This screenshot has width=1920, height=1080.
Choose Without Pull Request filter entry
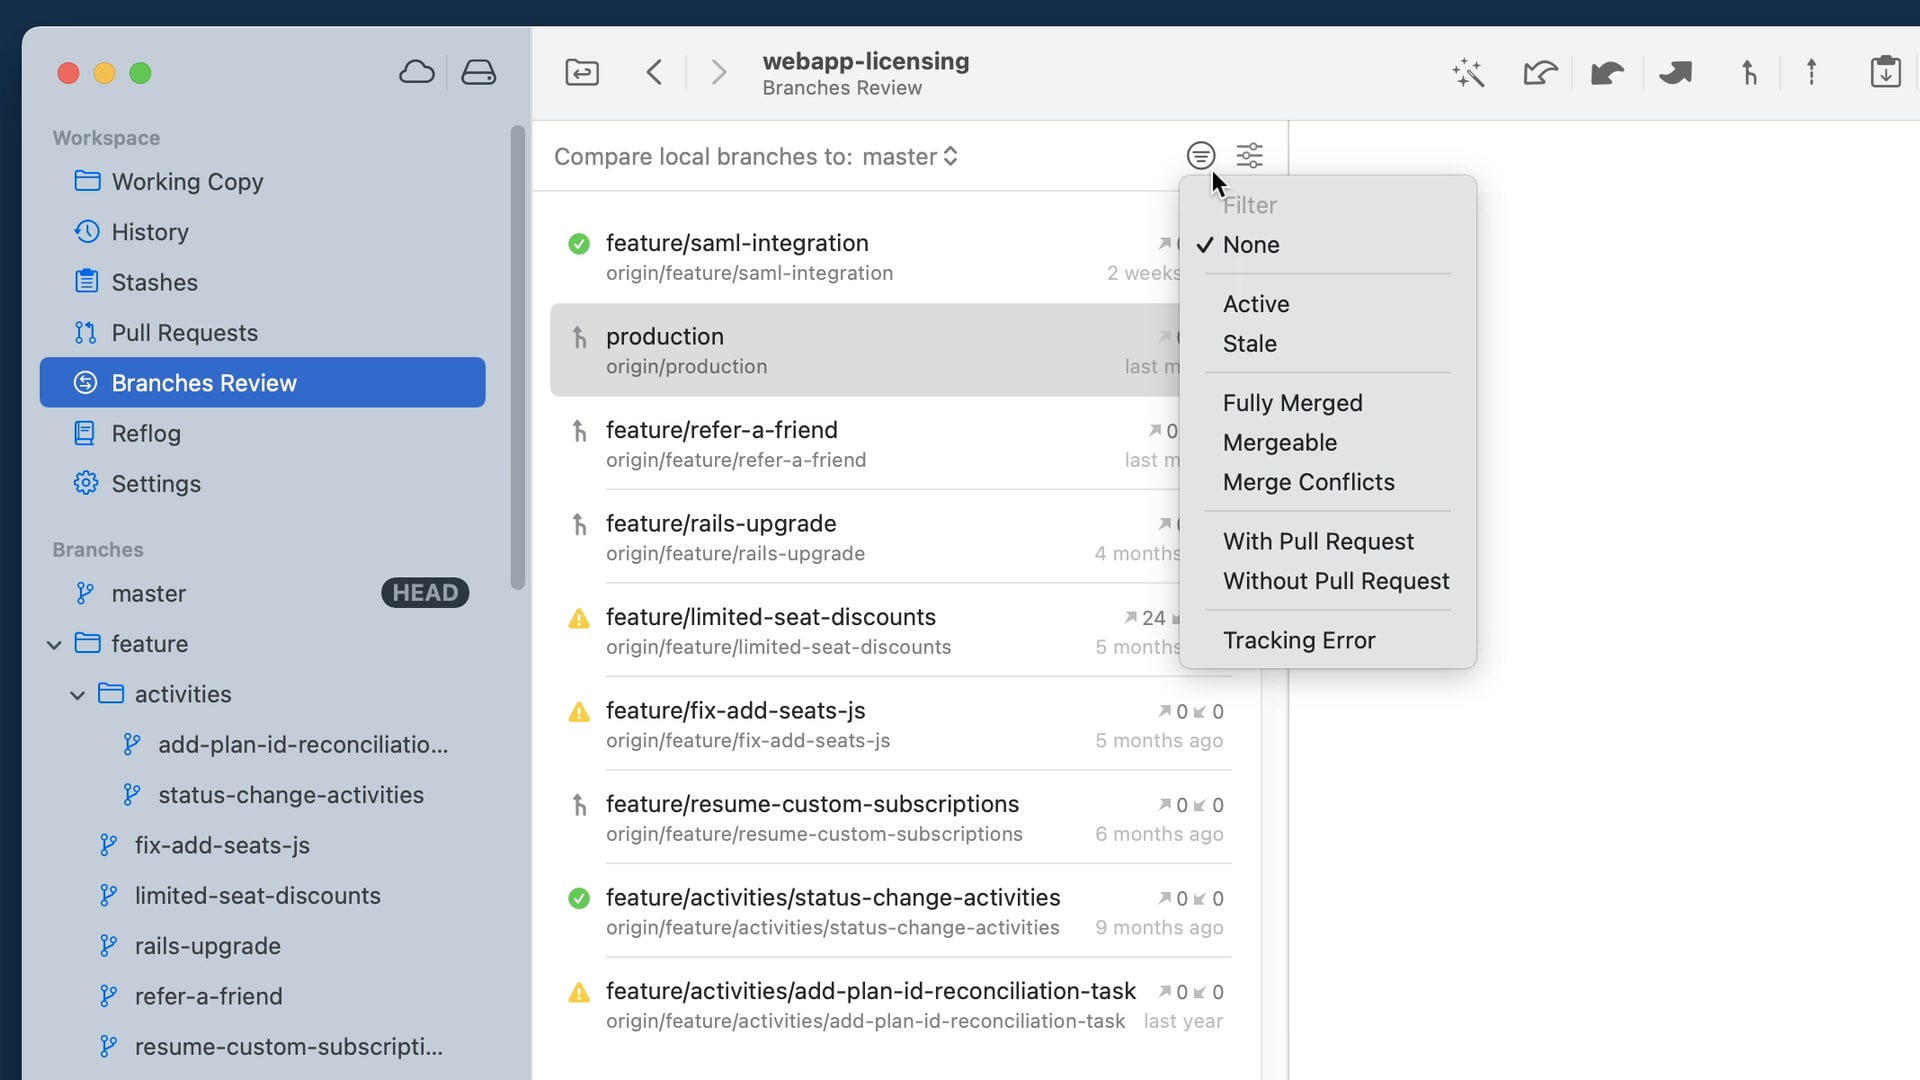[x=1335, y=581]
